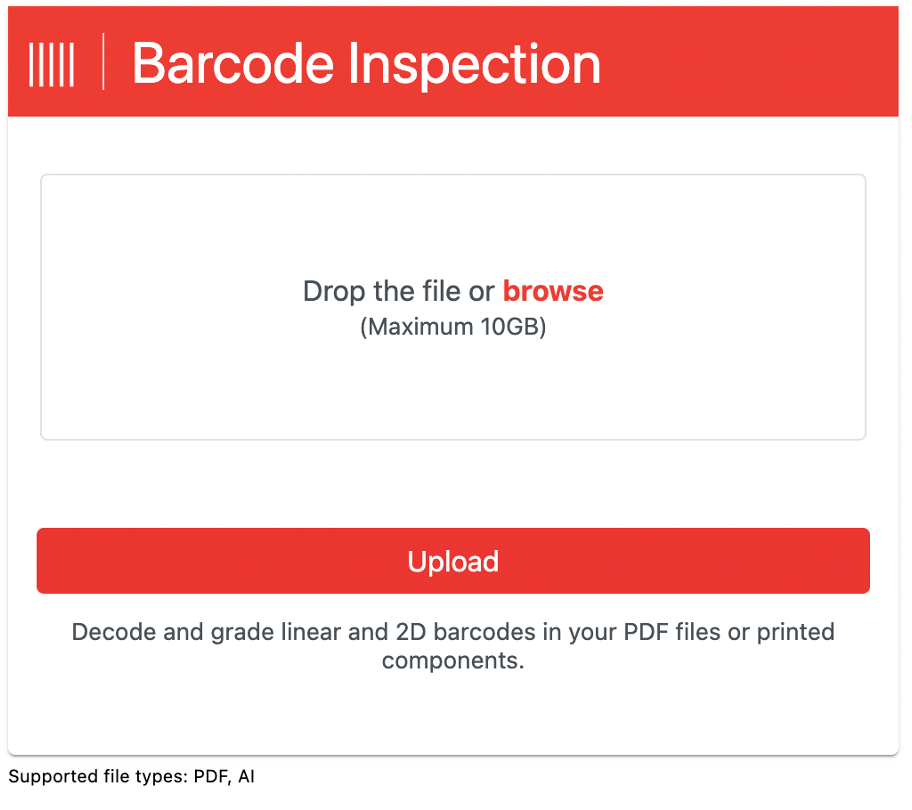
Task: Click the "Drop the file or" text
Action: click(x=398, y=291)
